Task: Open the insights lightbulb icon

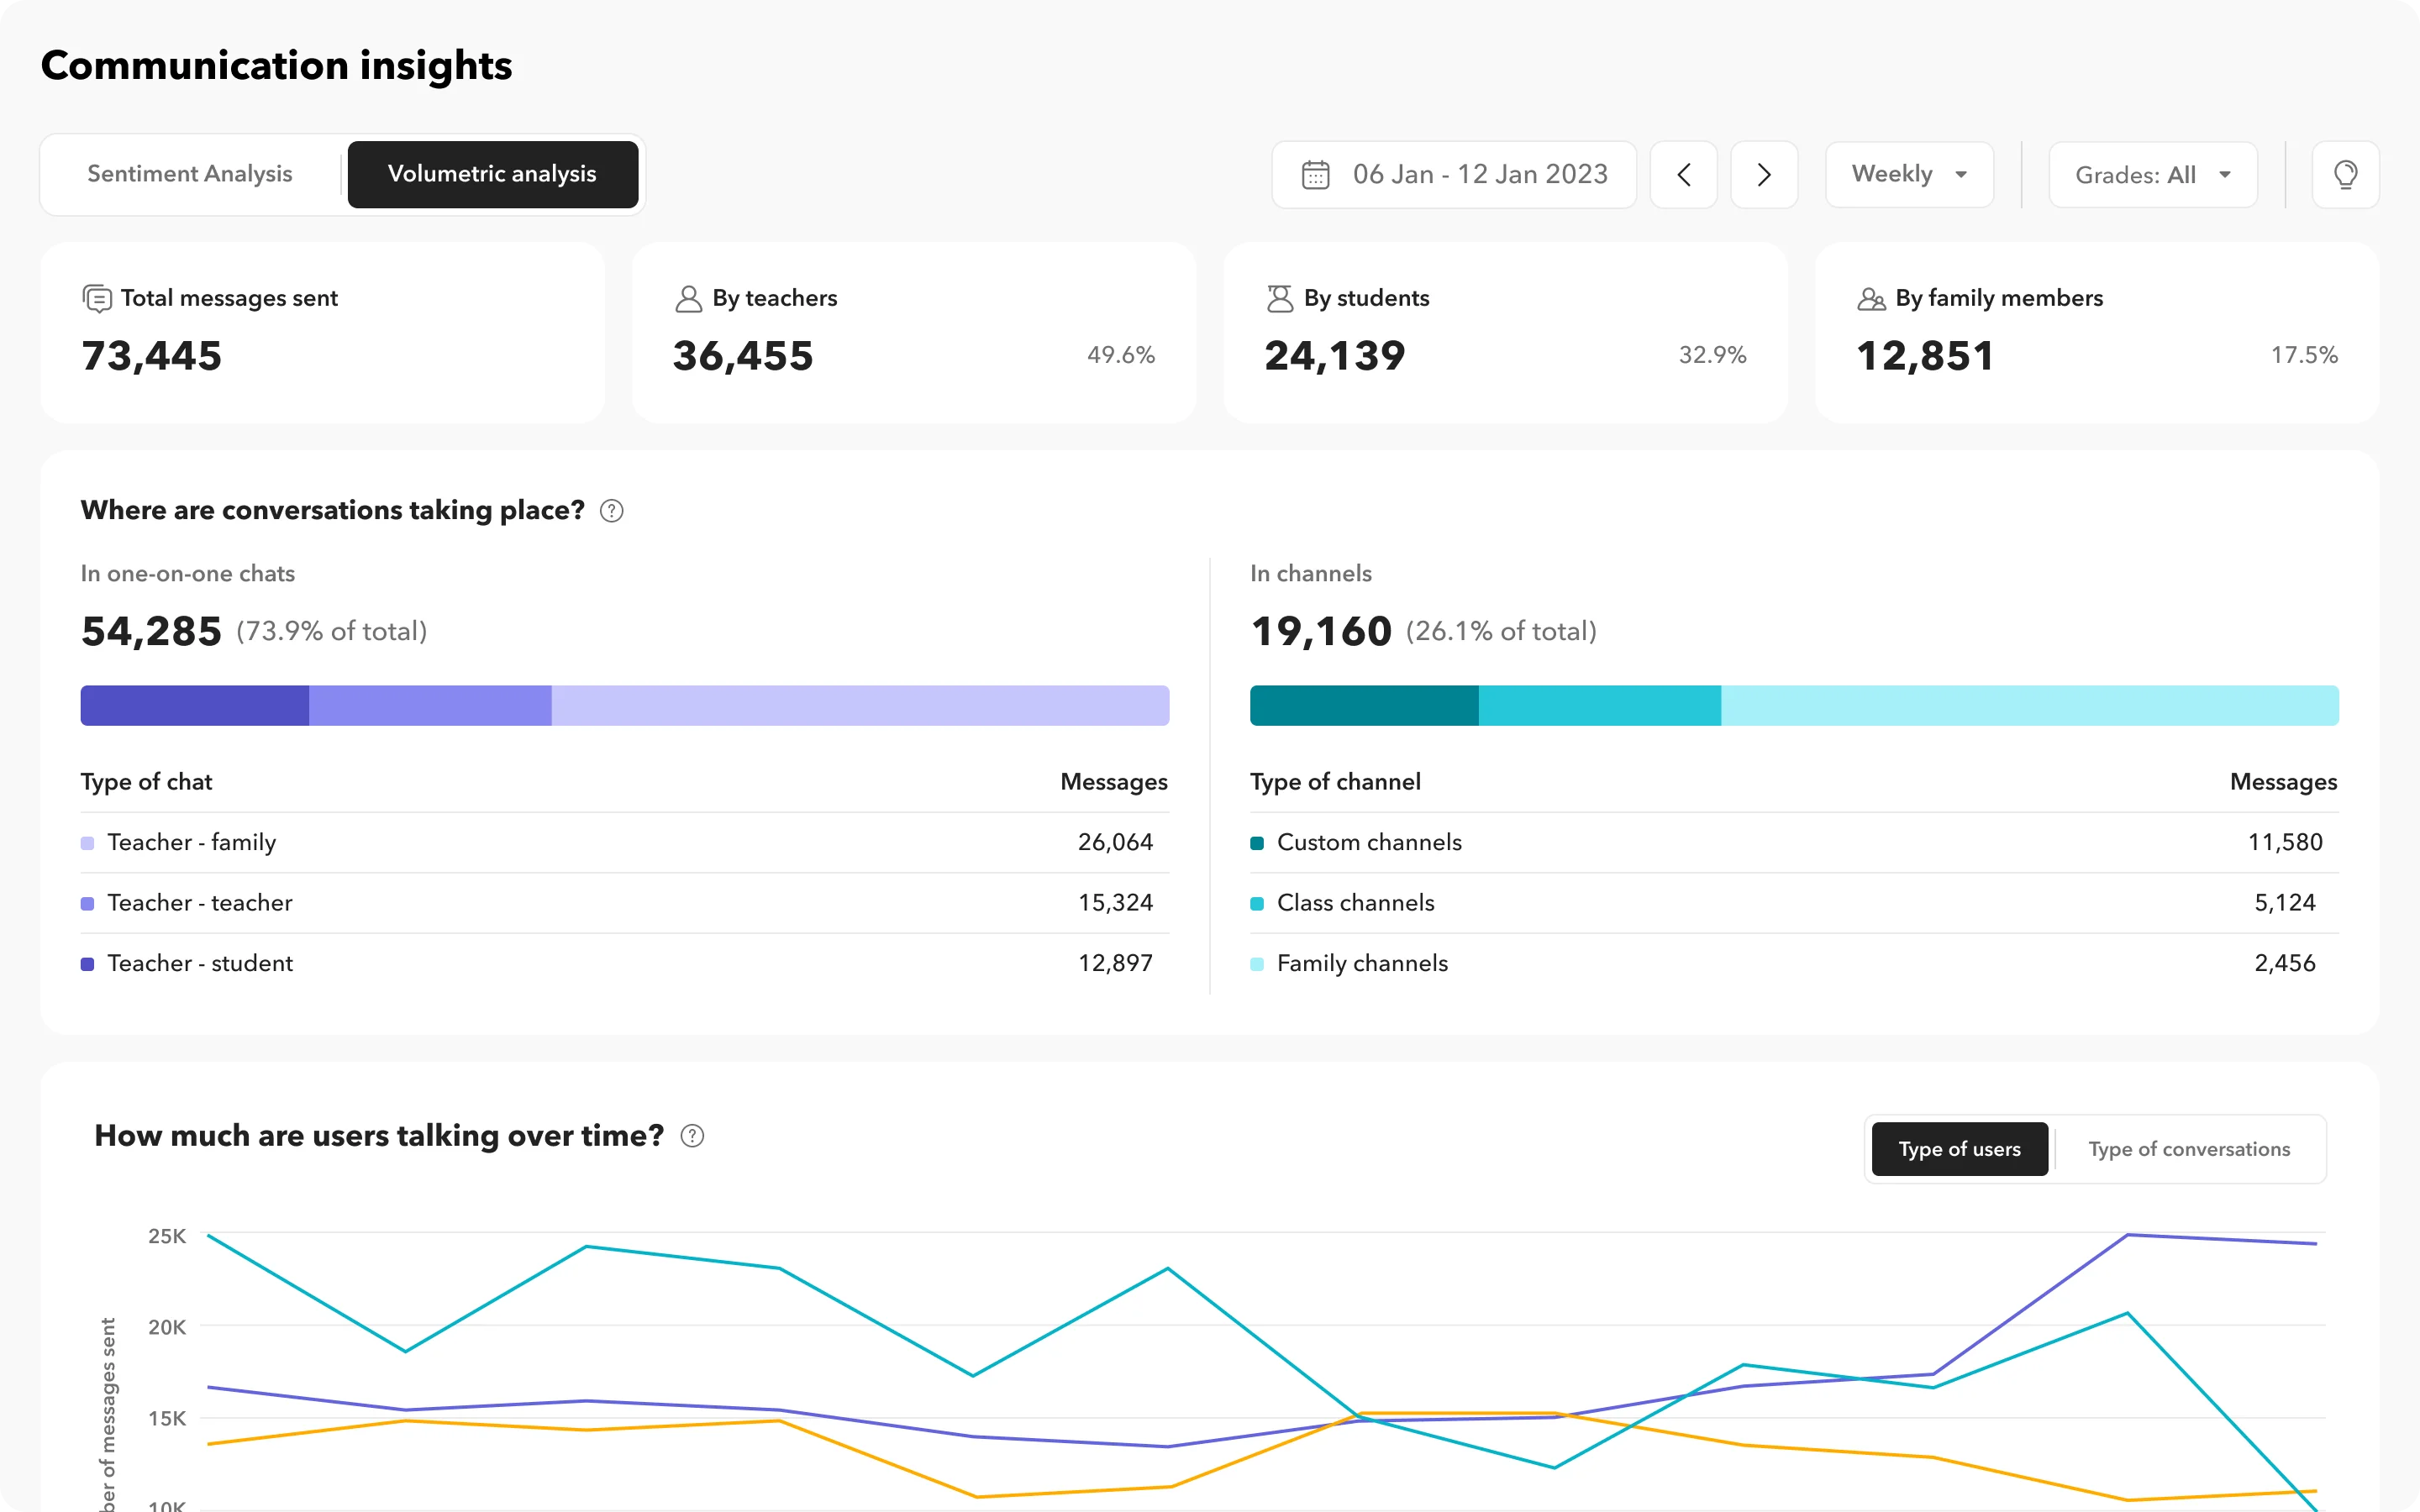Action: [x=2346, y=174]
